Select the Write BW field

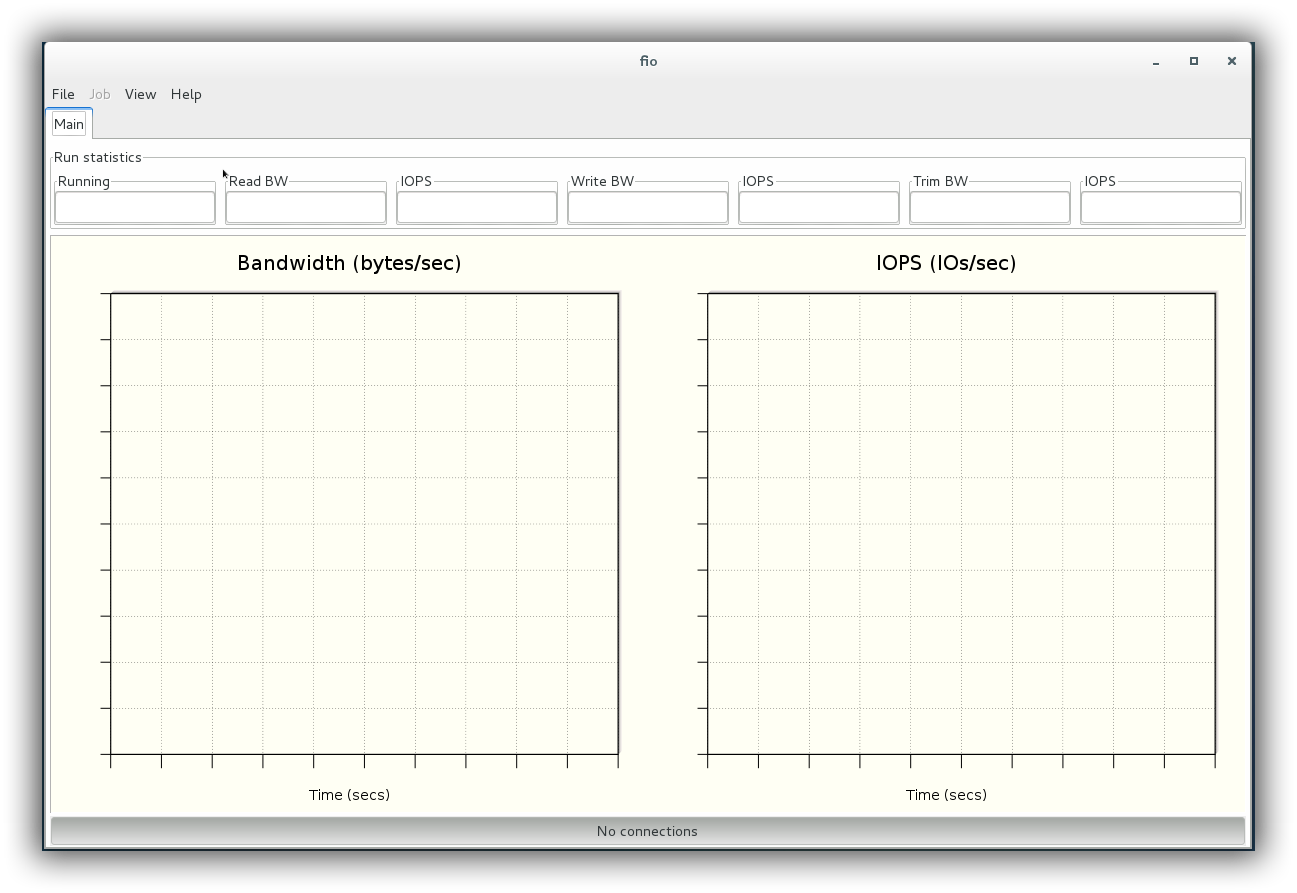tap(648, 207)
